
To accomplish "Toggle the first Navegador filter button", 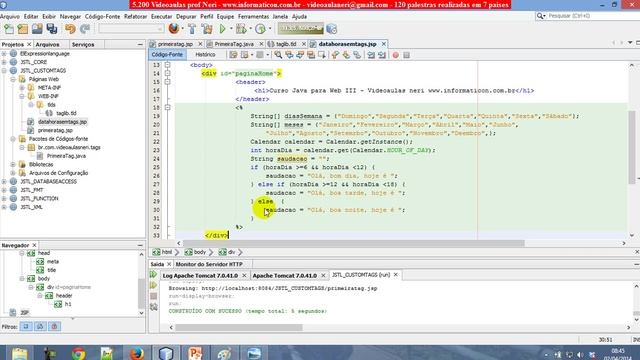I will click(x=26, y=327).
